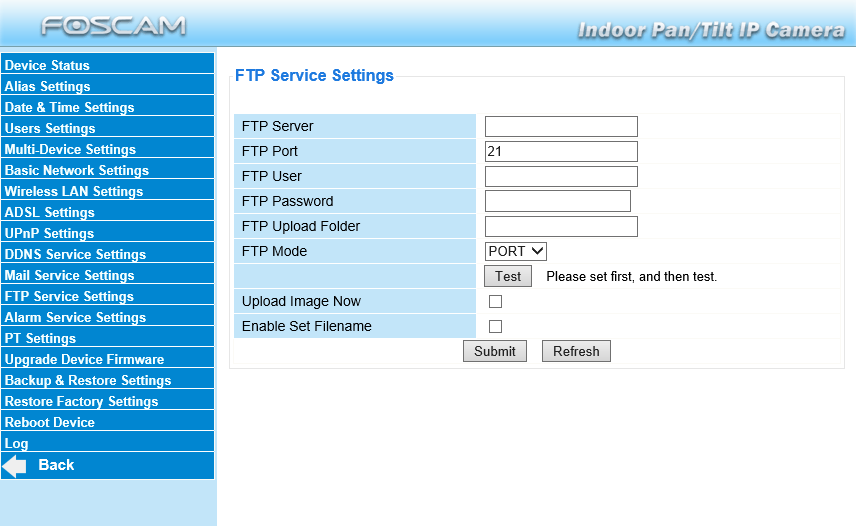Click the Back arrow icon

(15, 466)
